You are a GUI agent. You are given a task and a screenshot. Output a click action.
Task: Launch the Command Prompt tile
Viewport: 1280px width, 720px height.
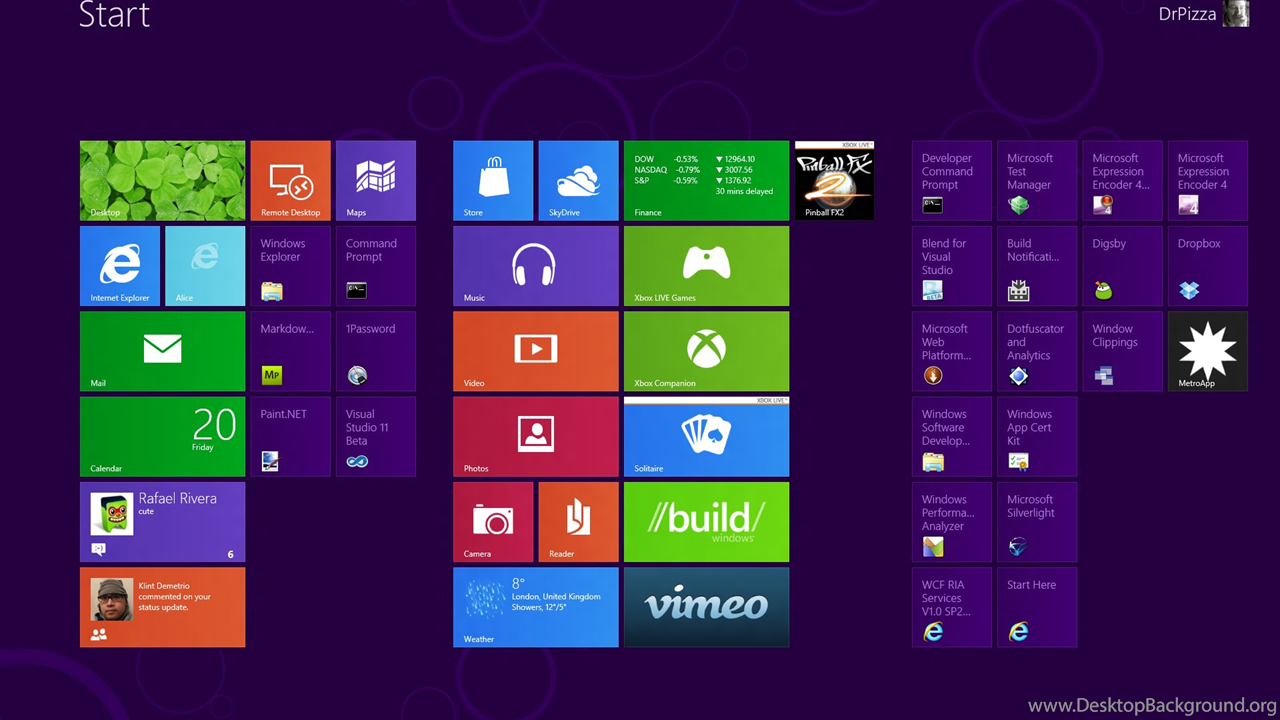(376, 266)
